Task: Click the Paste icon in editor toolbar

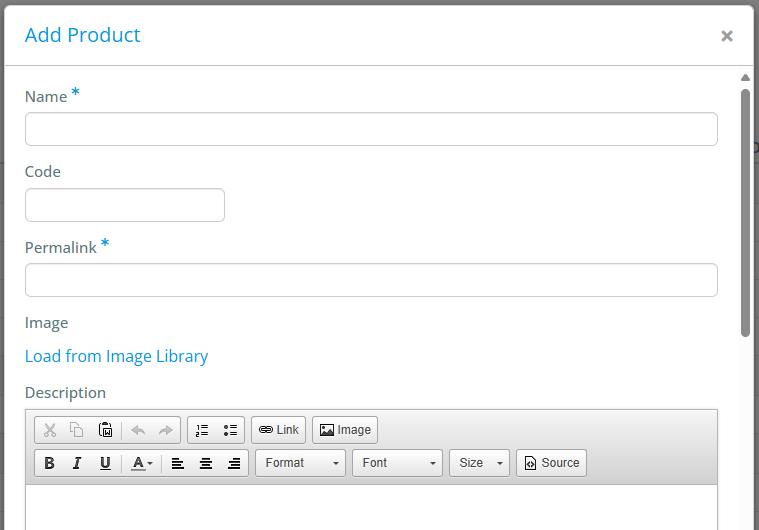Action: 105,430
